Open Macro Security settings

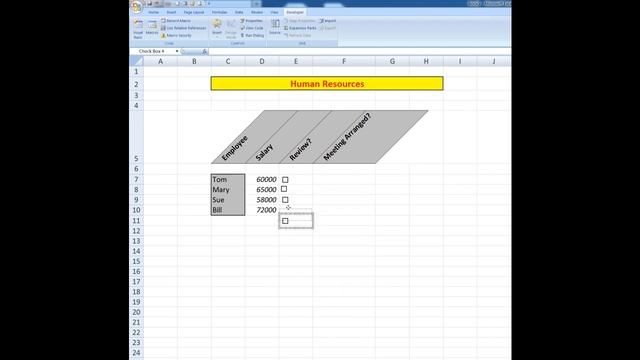[176, 36]
